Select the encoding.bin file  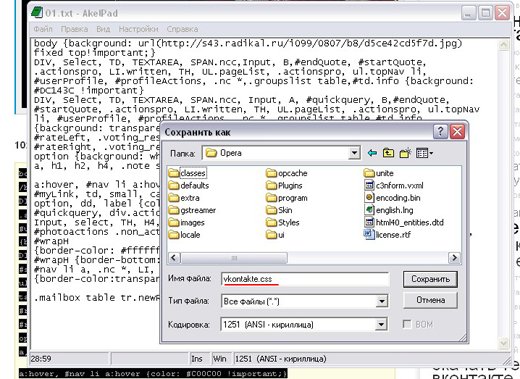point(392,198)
